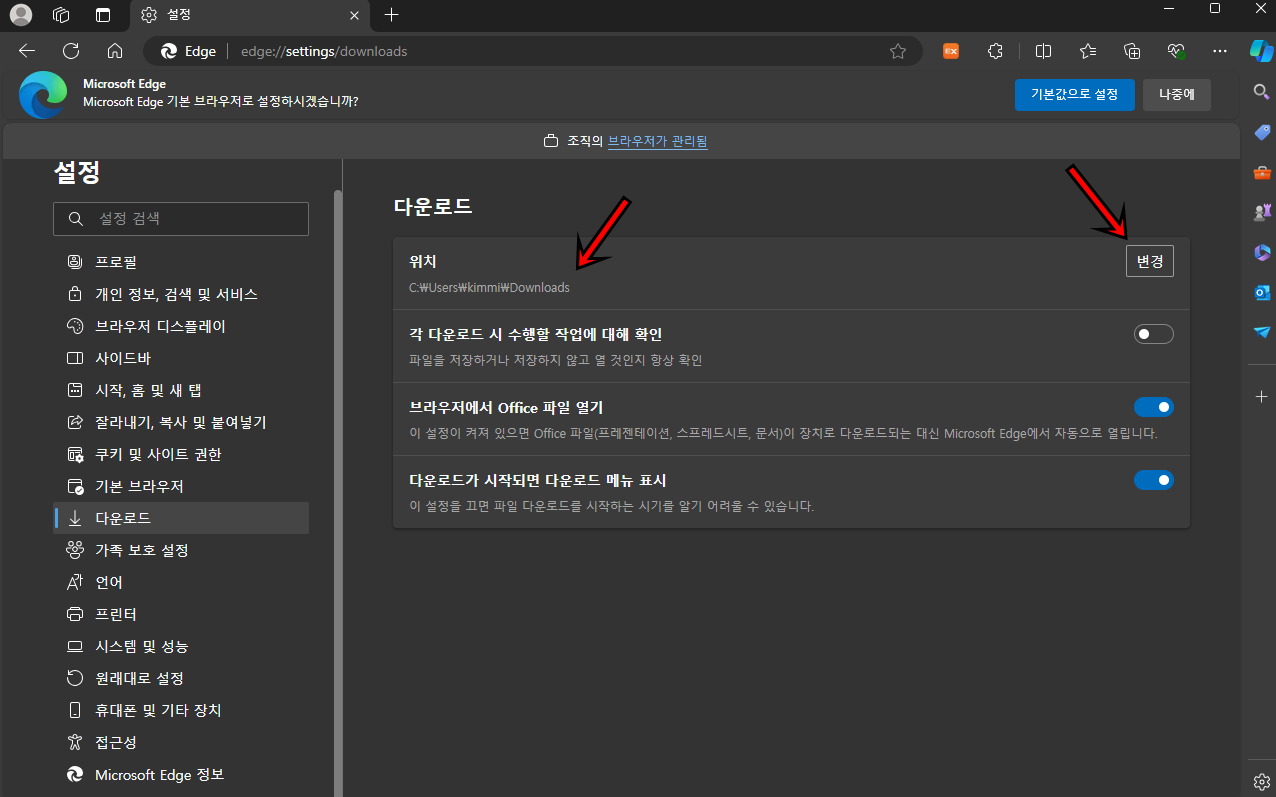Image resolution: width=1276 pixels, height=797 pixels.
Task: Open 원래대로 설정
Action: coord(181,678)
